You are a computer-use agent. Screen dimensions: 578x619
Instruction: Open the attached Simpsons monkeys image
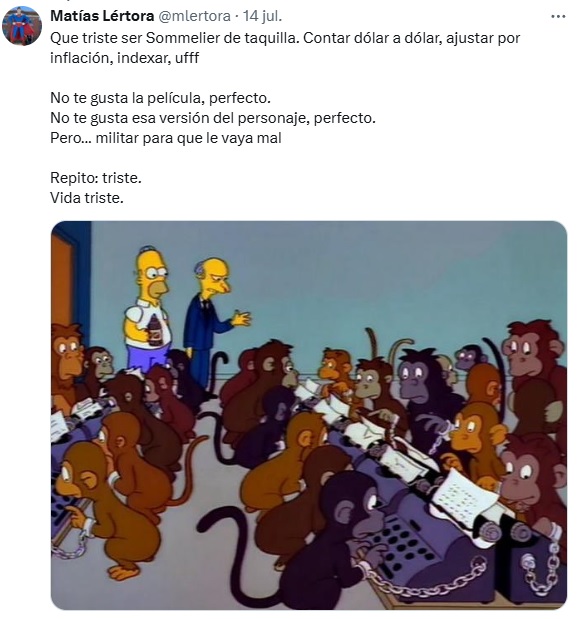309,415
